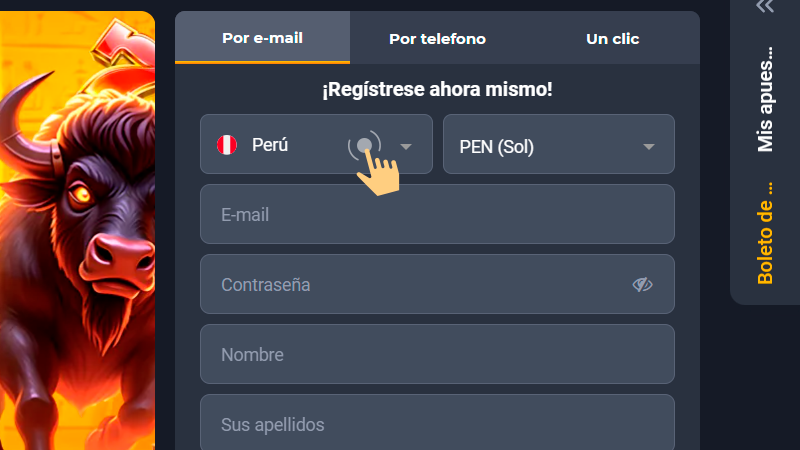This screenshot has height=450, width=800.
Task: Expand the PEN (Sol) currency arrow
Action: pos(649,147)
